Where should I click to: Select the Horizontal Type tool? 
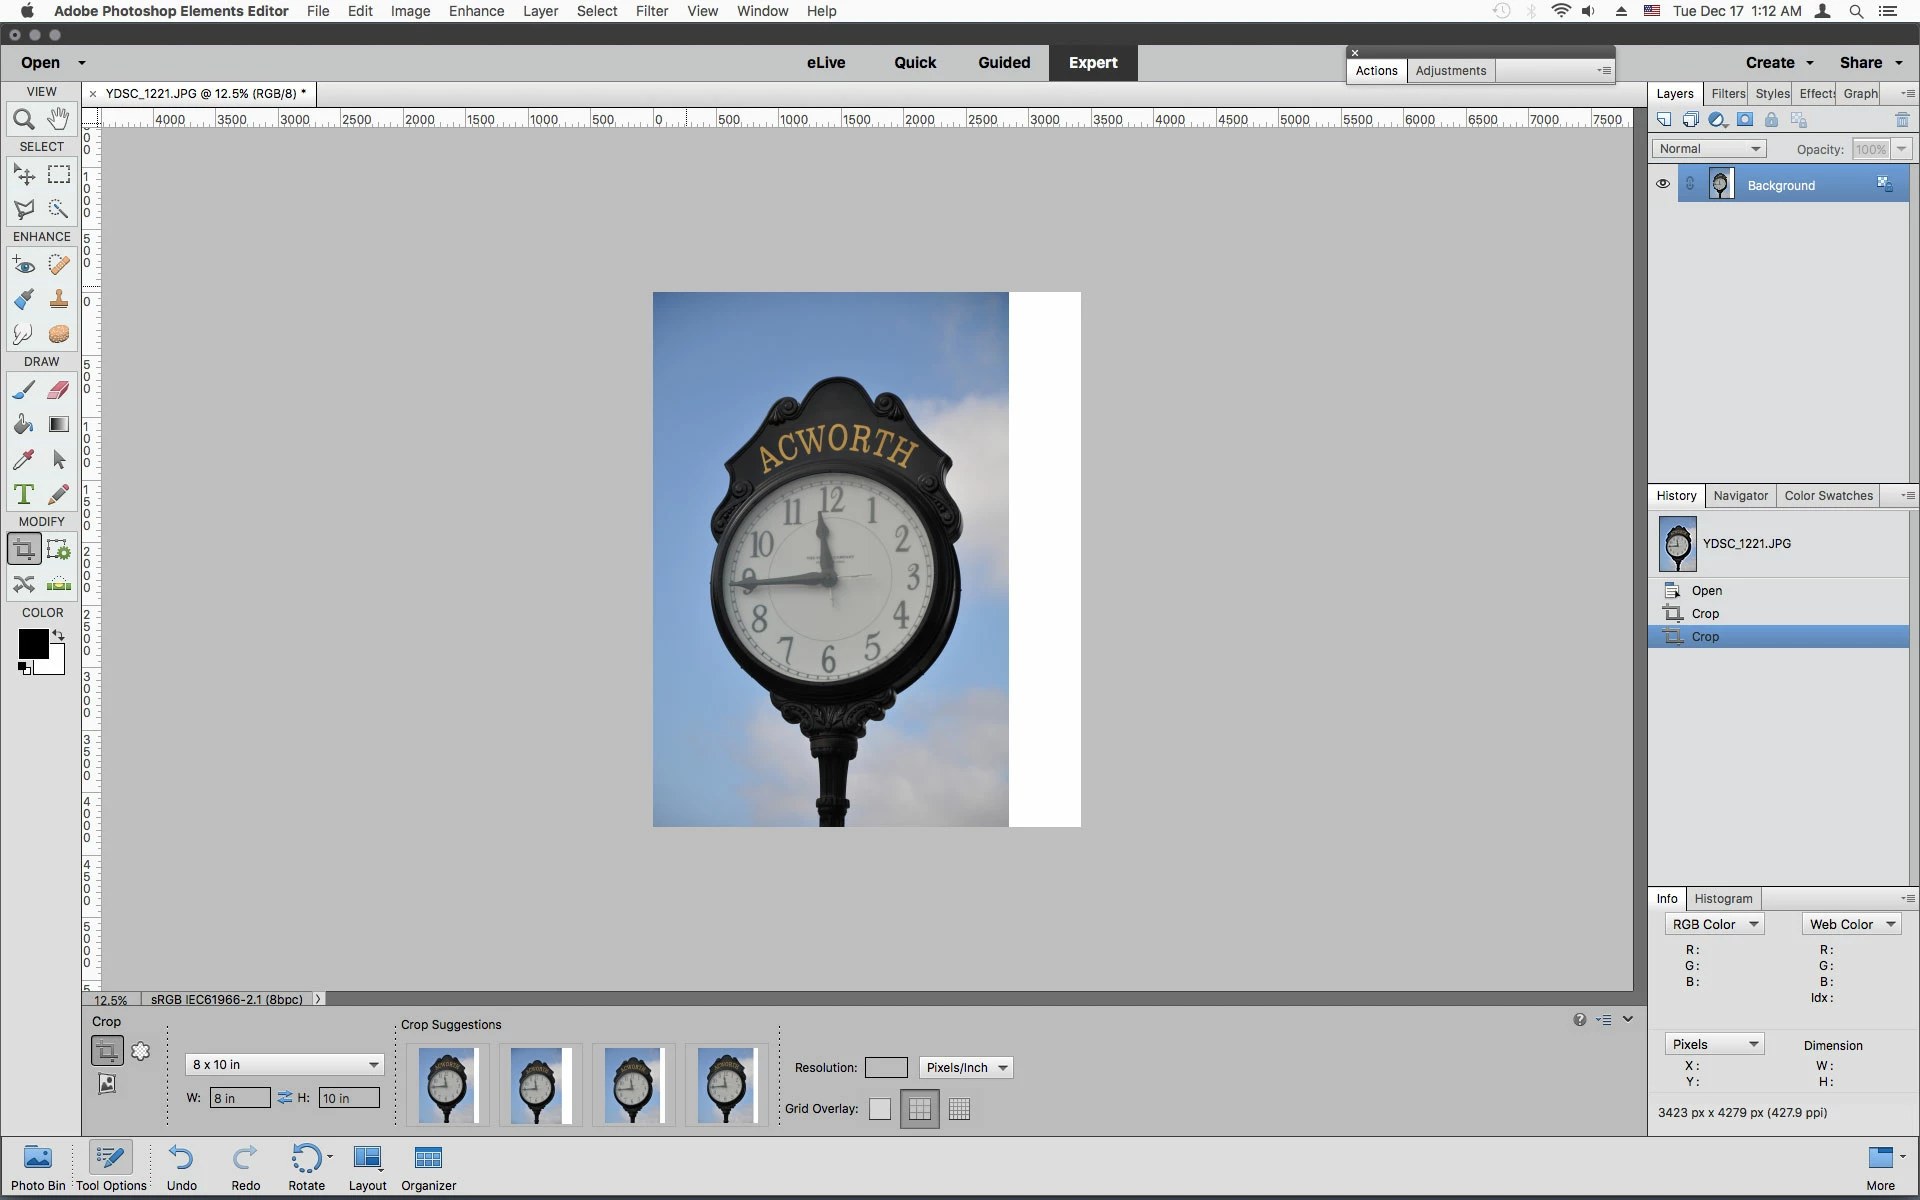pyautogui.click(x=24, y=494)
